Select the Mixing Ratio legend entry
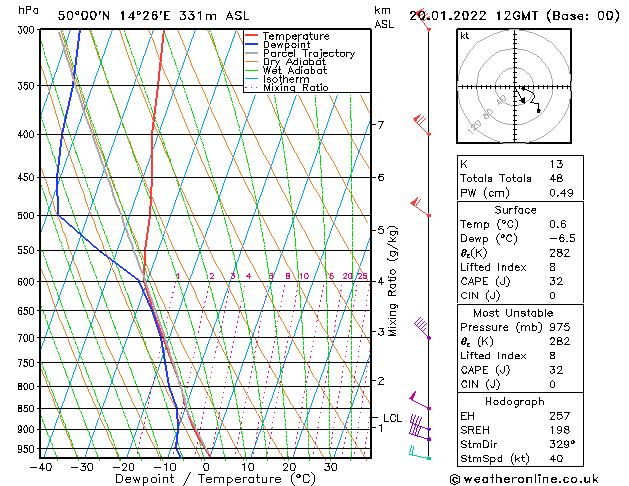This screenshot has width=629, height=486. (296, 87)
